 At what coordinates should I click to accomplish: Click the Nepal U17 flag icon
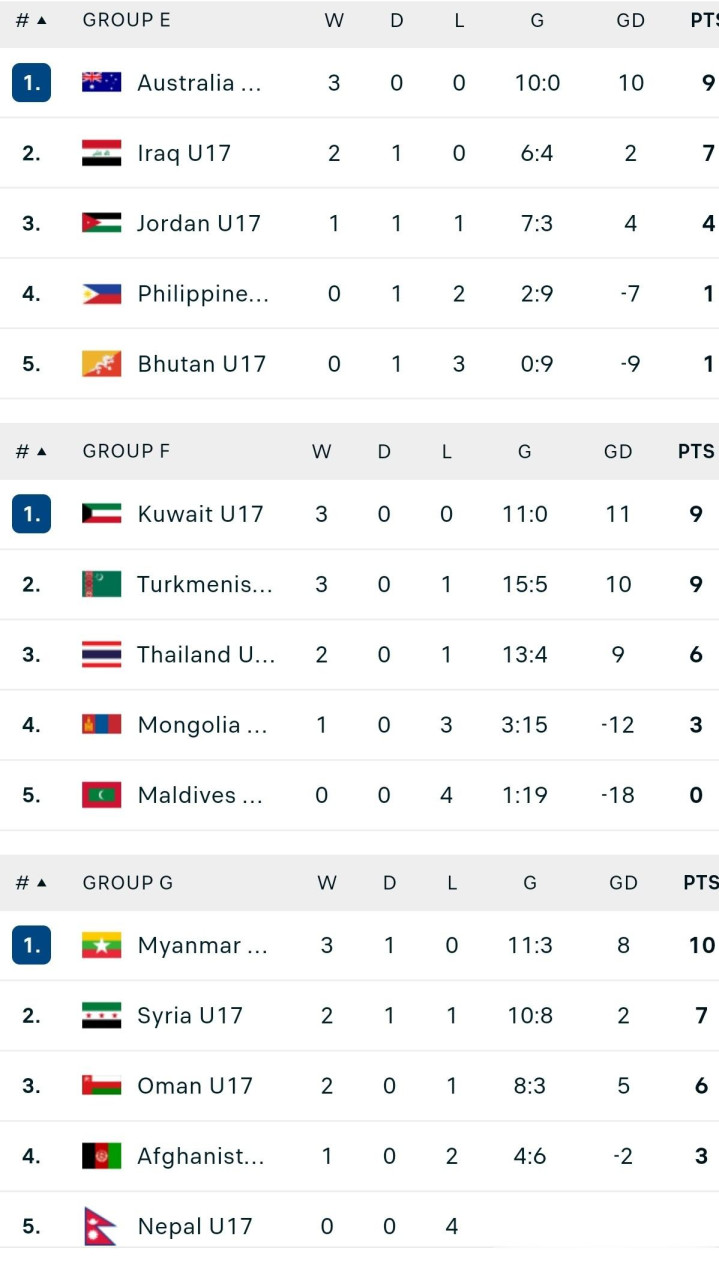[100, 1226]
